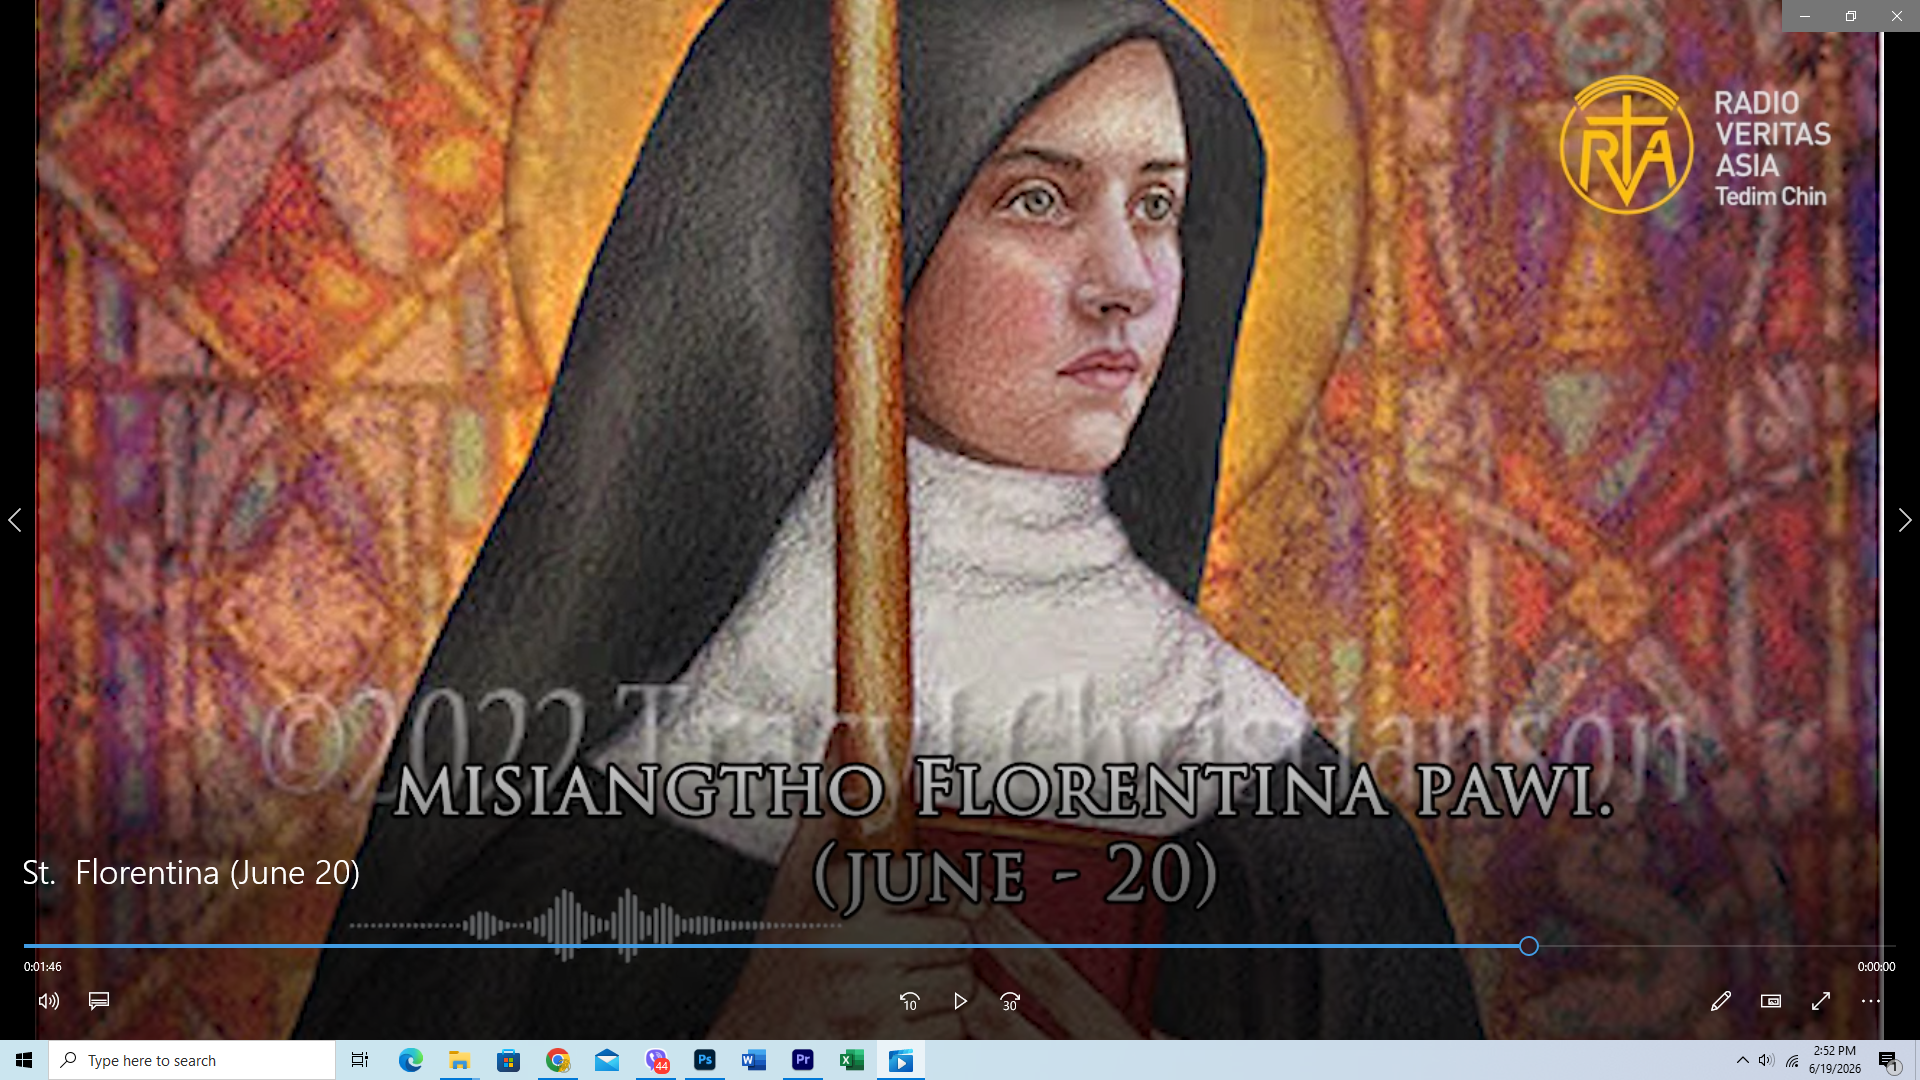Open Excel from taskbar
Viewport: 1920px width, 1080px height.
pyautogui.click(x=852, y=1060)
